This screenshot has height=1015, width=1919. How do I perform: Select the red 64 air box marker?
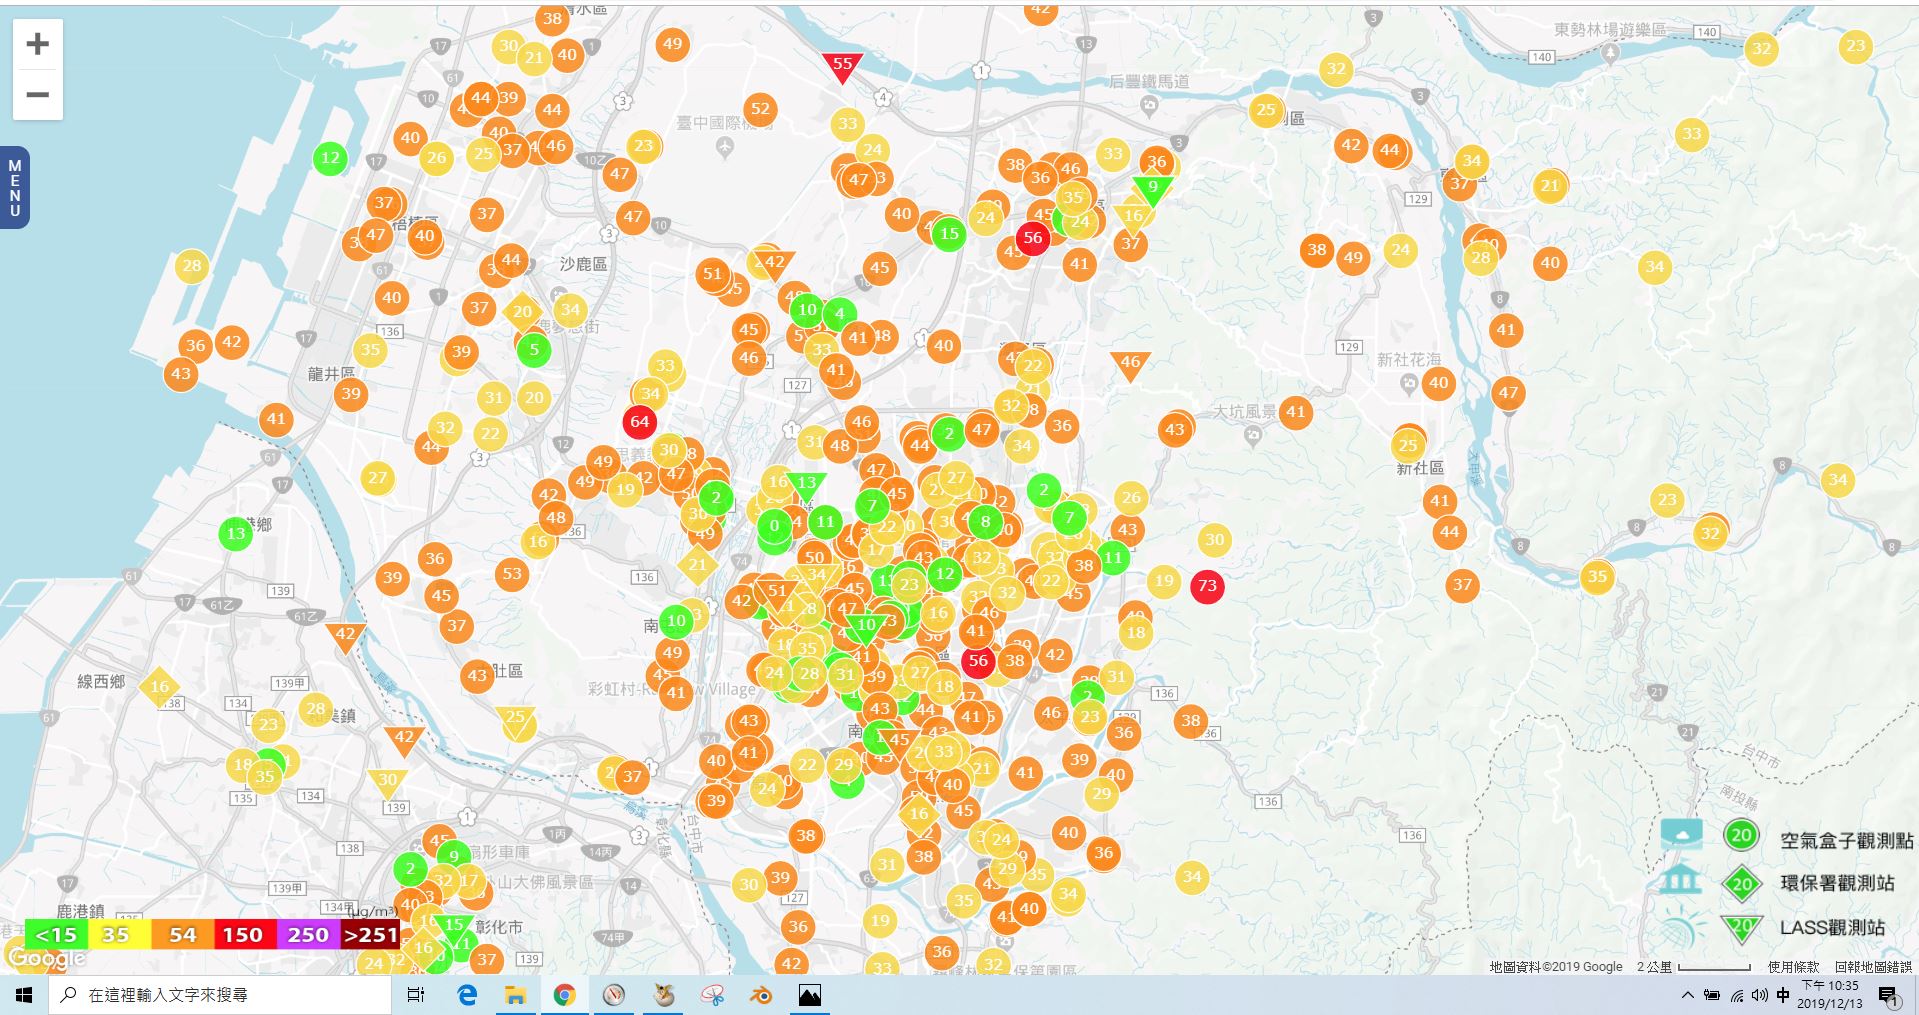pos(640,421)
